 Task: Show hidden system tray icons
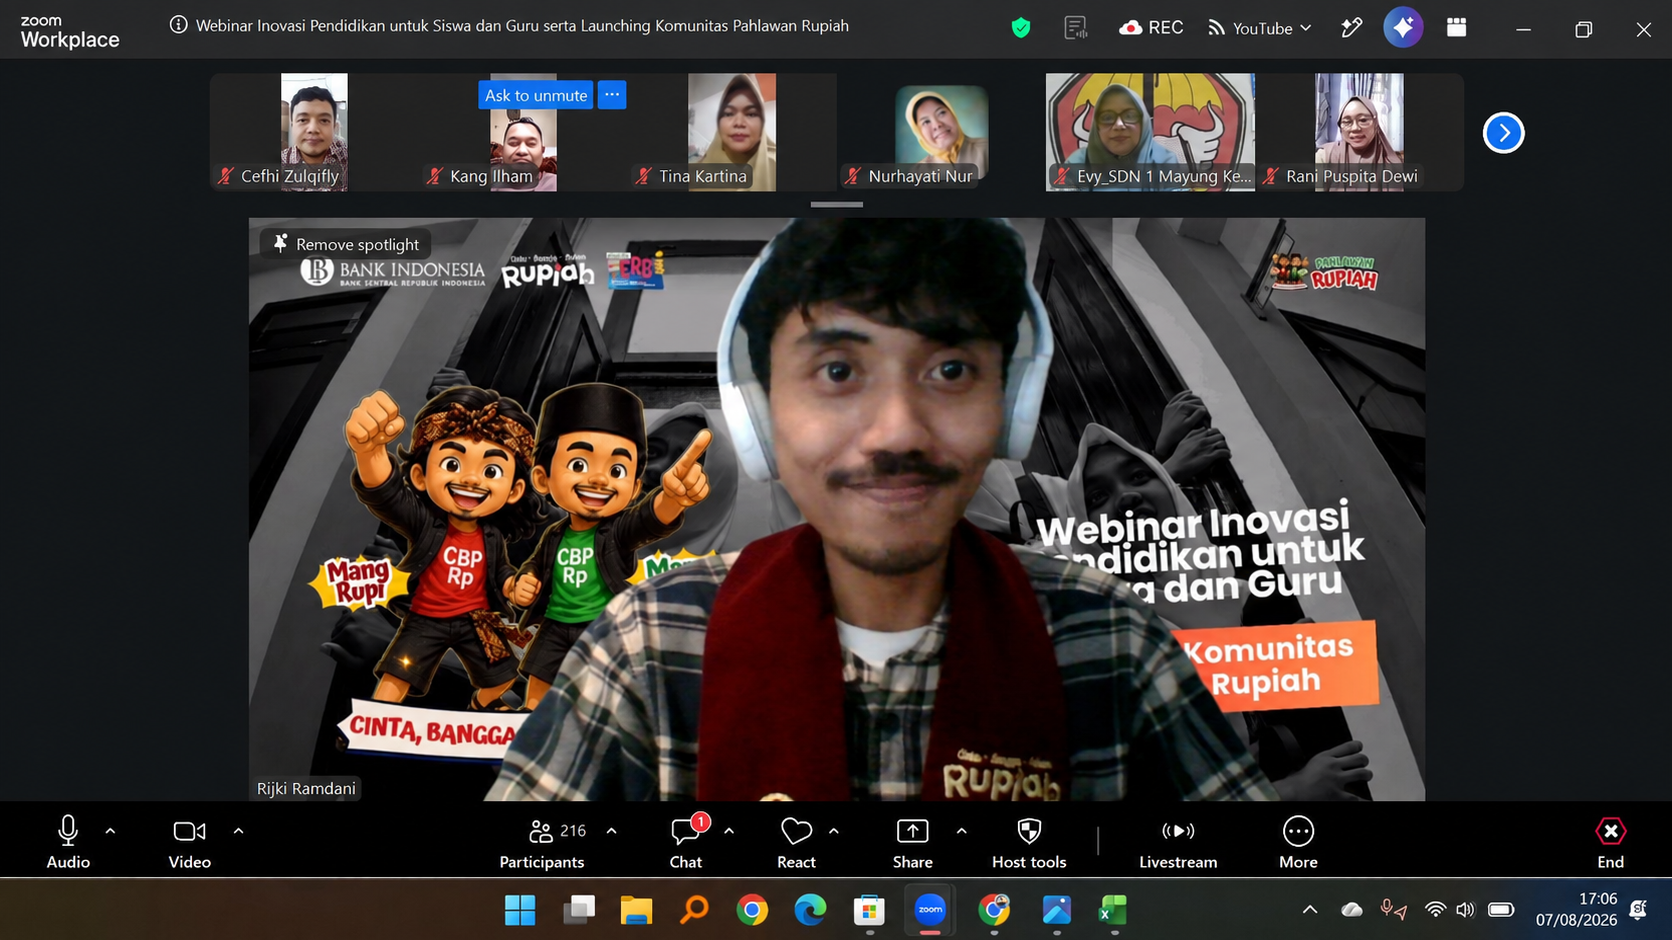(1309, 910)
